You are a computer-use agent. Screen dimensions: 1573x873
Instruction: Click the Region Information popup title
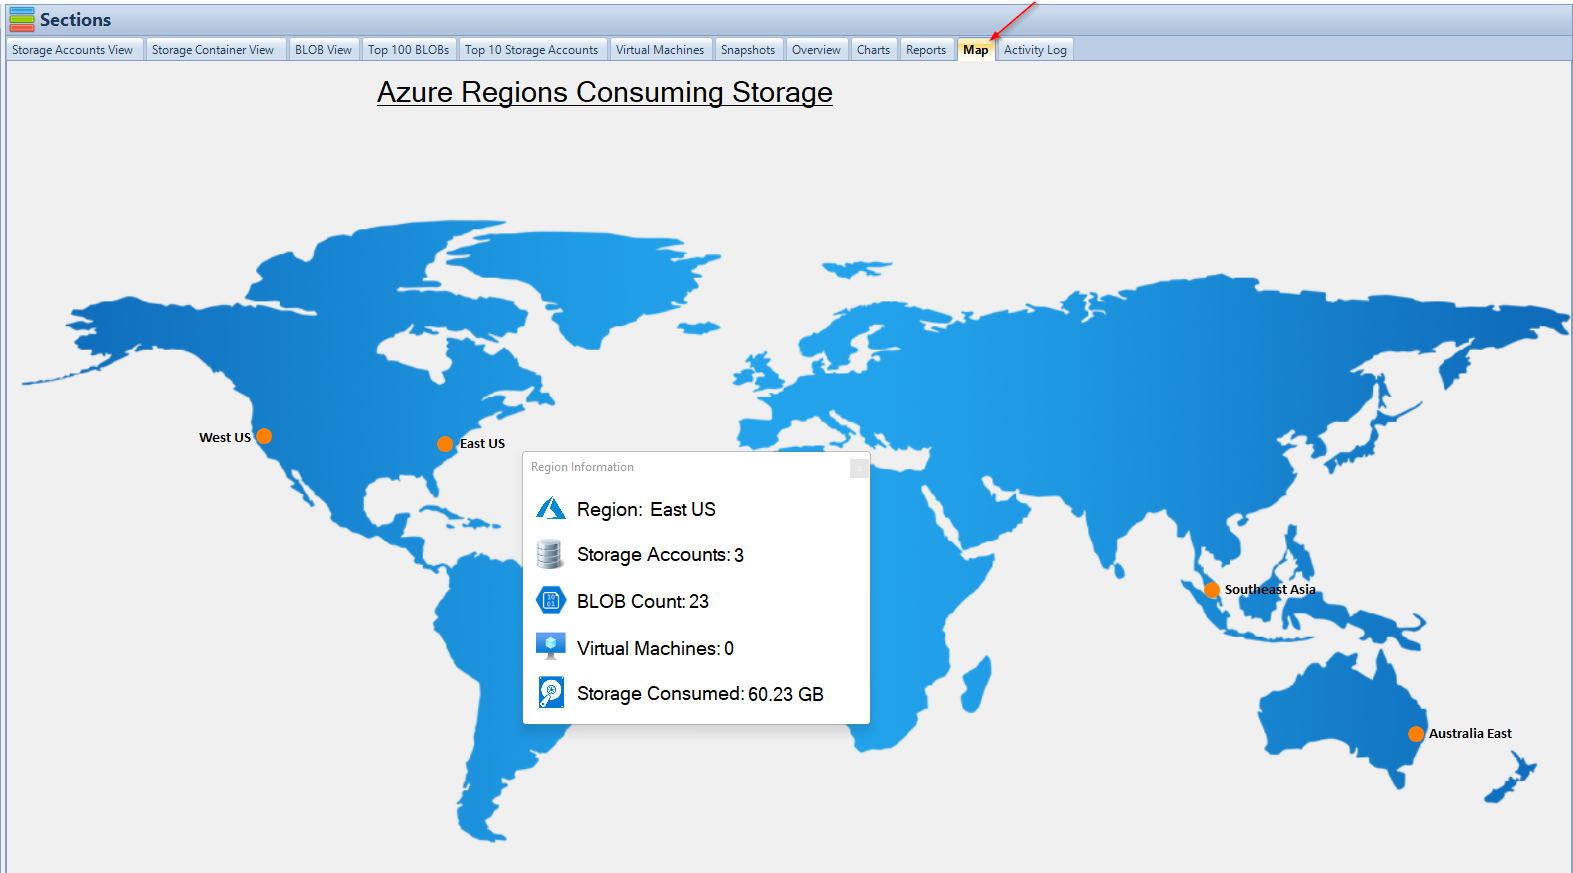[582, 467]
